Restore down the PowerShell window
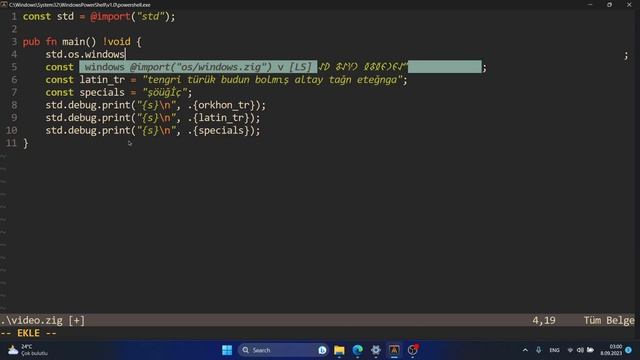This screenshot has height=360, width=640. 609,4
